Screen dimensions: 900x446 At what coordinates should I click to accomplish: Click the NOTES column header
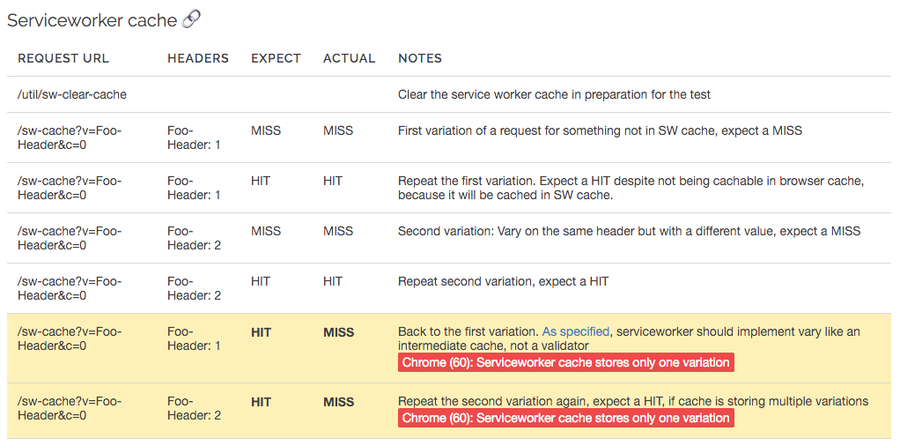(420, 59)
